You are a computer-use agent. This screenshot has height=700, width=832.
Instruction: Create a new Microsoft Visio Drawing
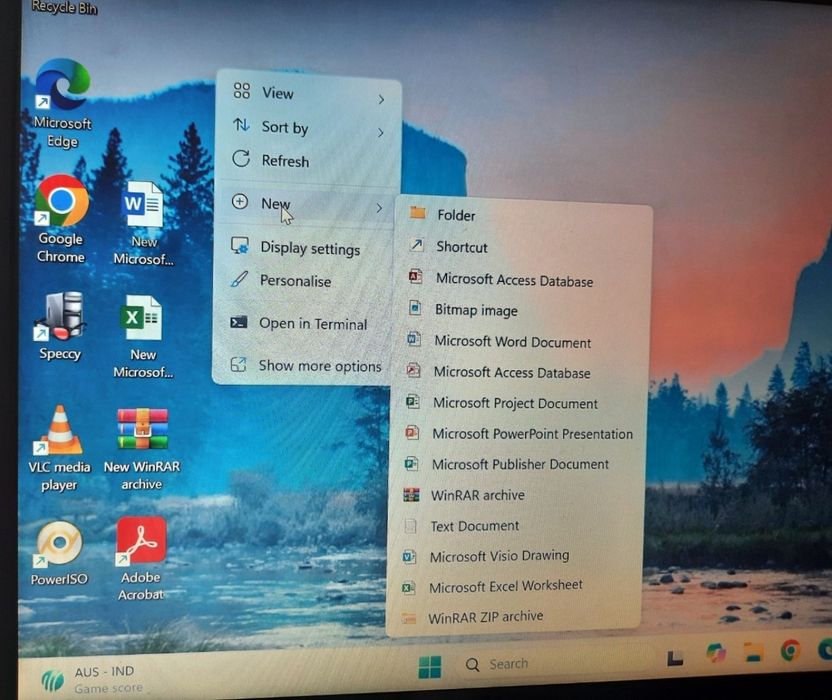(x=517, y=556)
